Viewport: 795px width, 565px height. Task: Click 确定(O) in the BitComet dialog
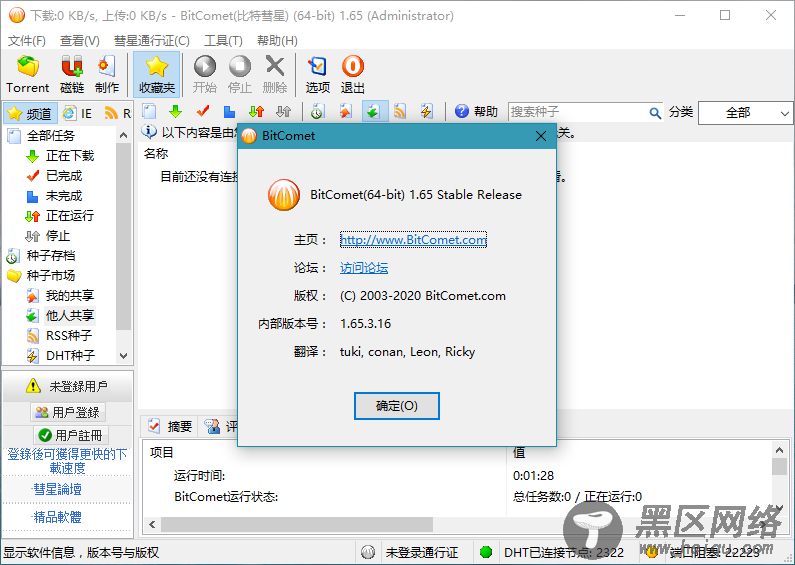click(396, 406)
